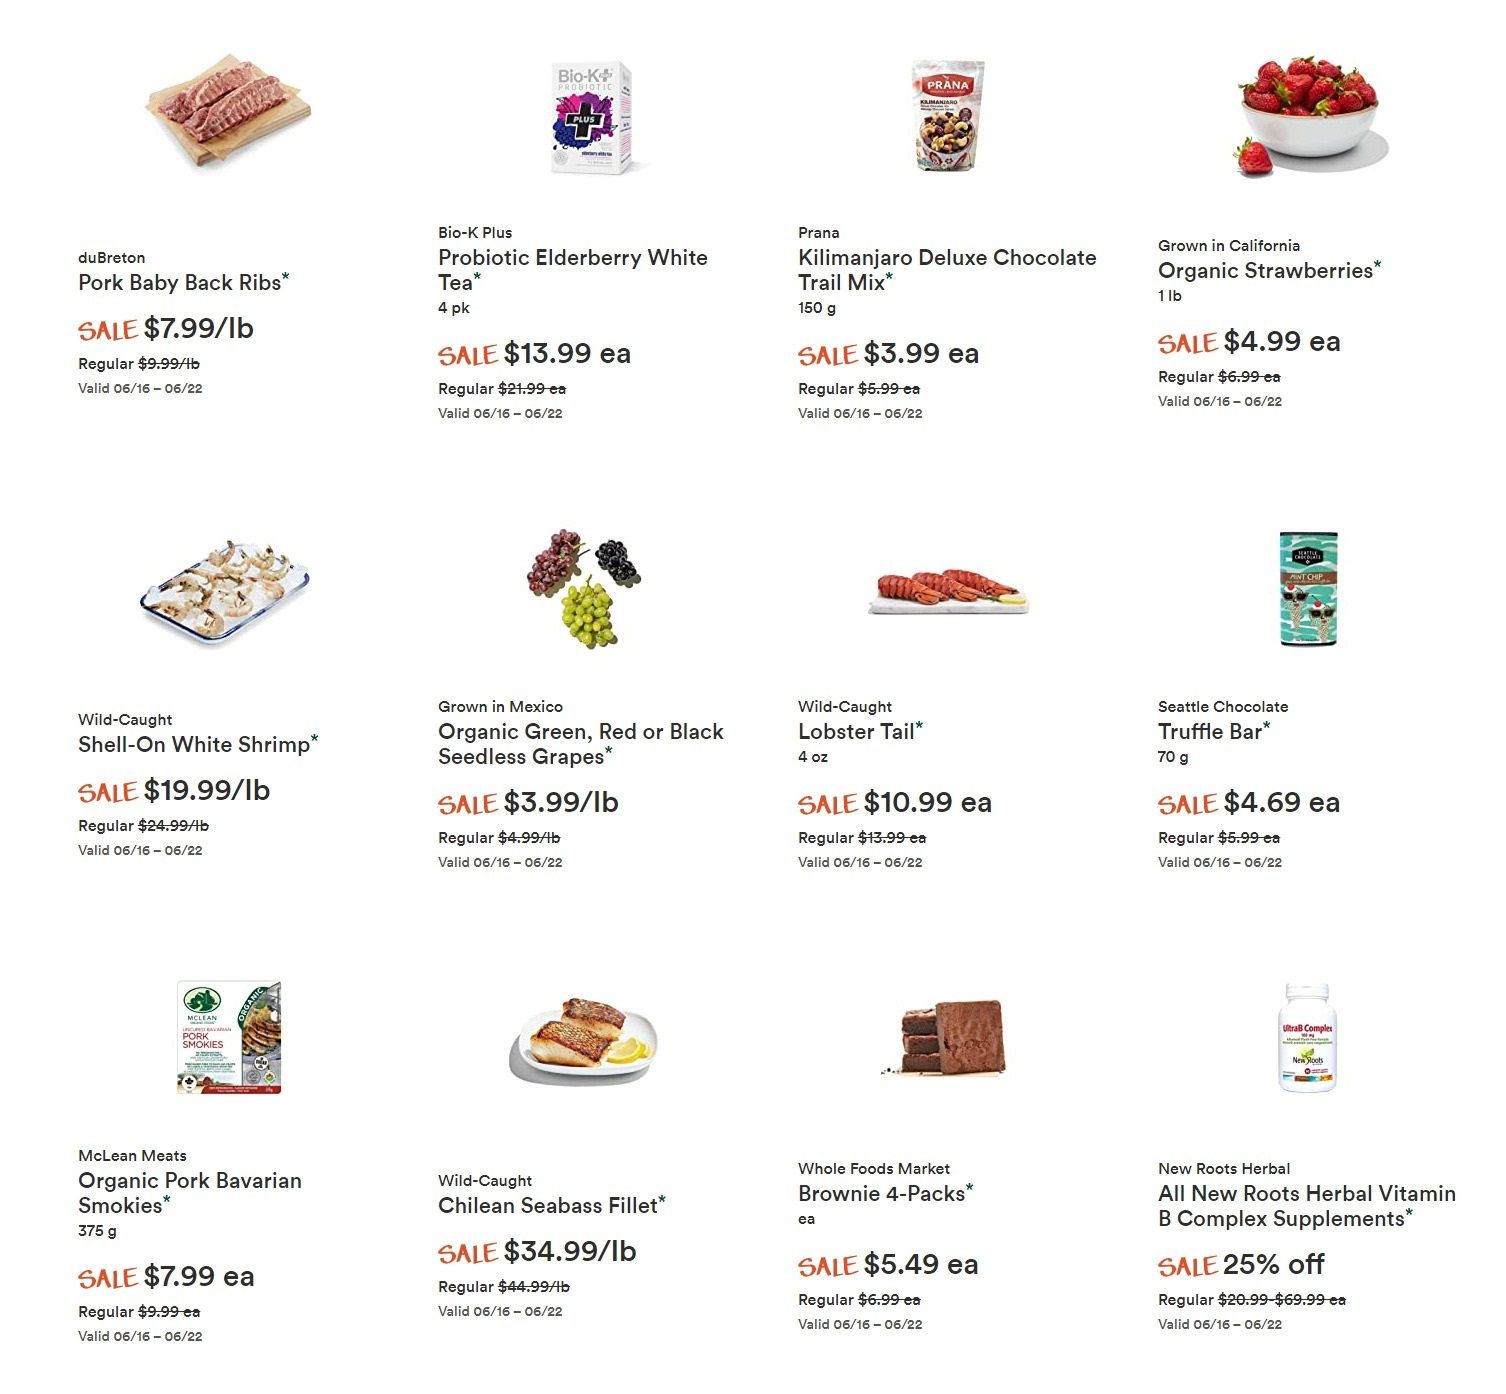Click the Prana trail mix bag image
The image size is (1506, 1394).
tap(948, 115)
